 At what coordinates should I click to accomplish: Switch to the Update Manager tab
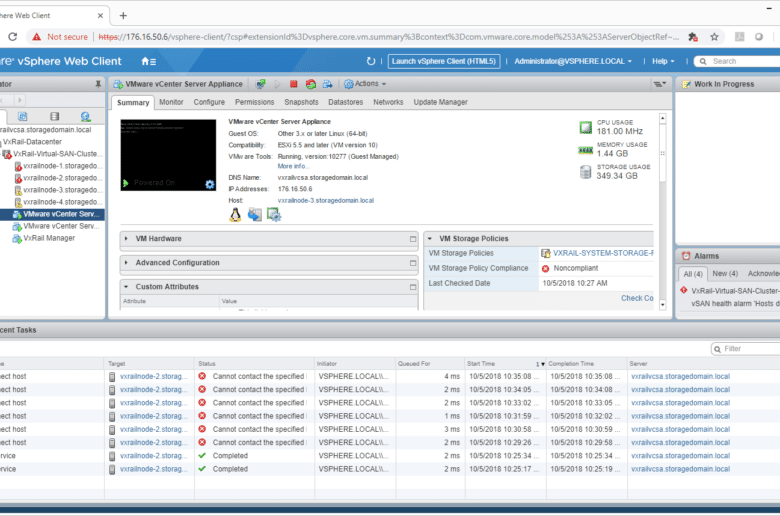coord(440,102)
